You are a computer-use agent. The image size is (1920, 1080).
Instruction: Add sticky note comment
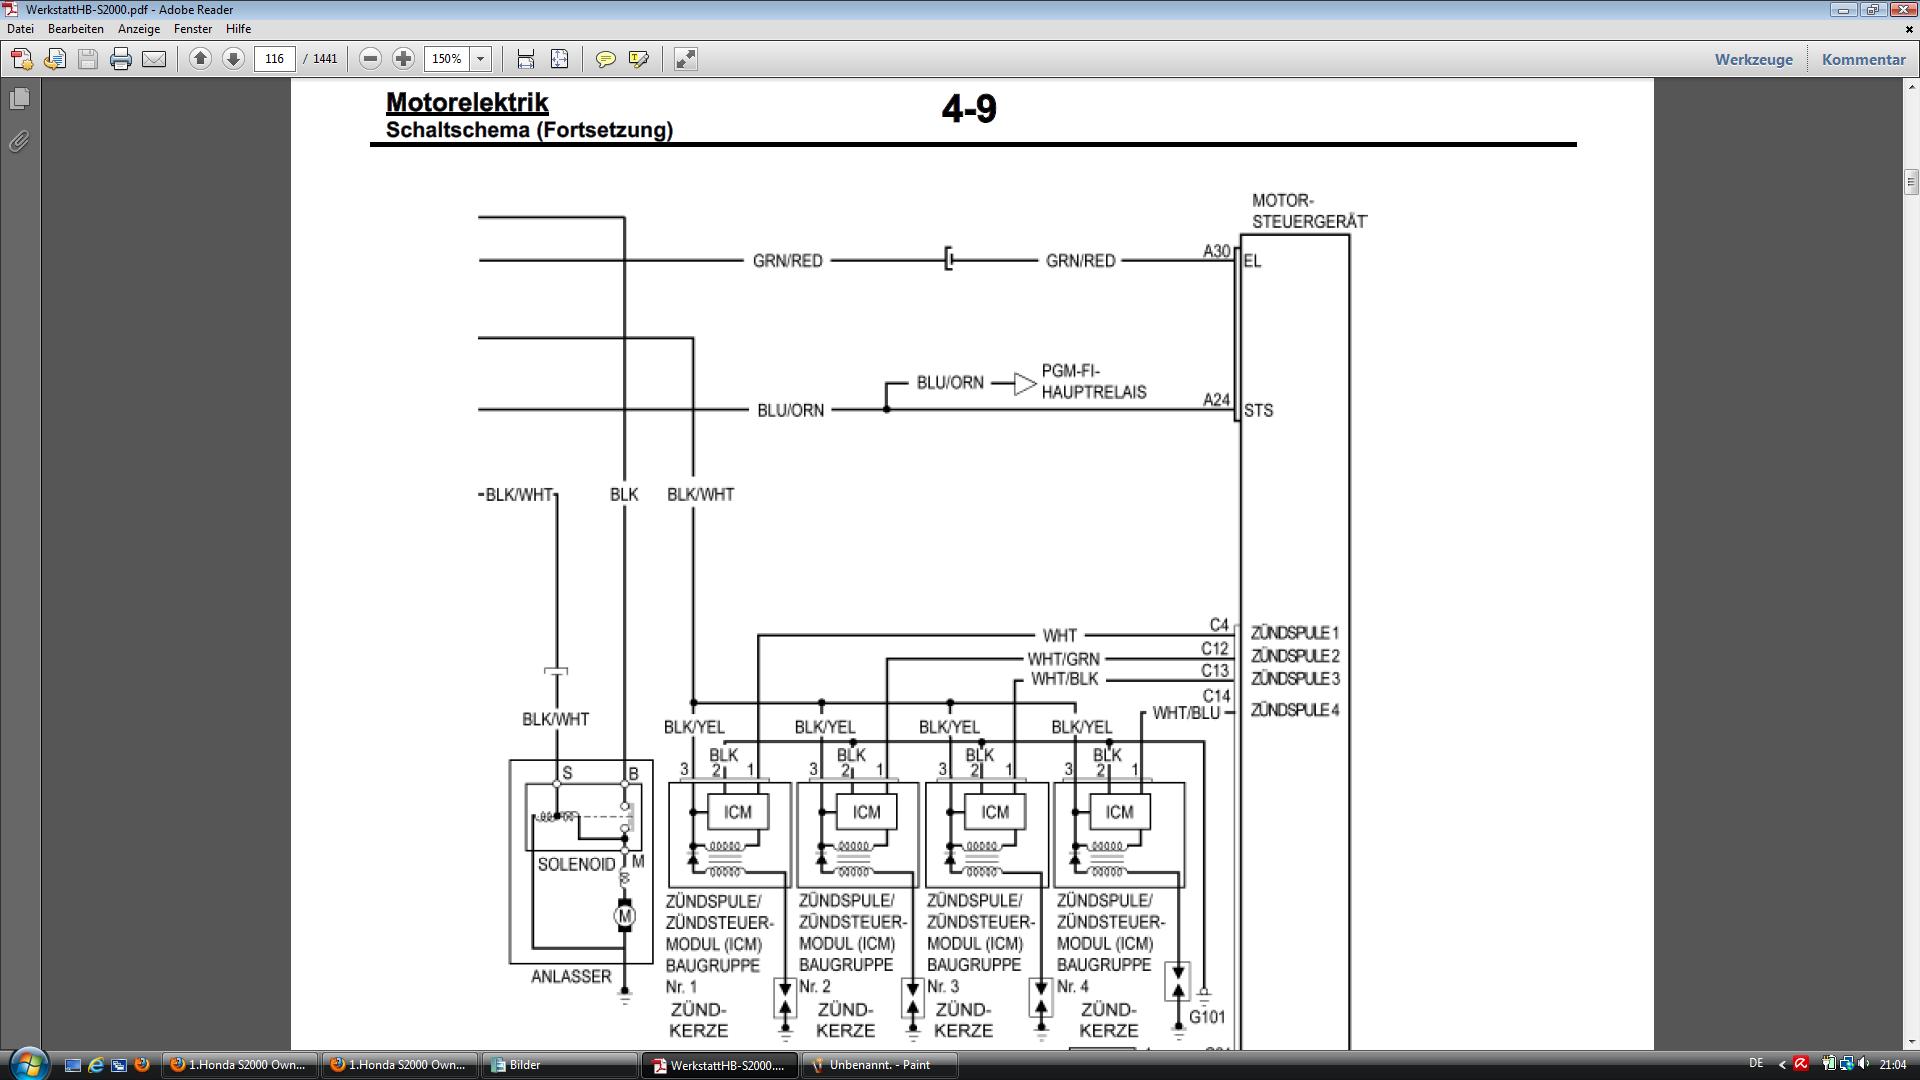(605, 59)
